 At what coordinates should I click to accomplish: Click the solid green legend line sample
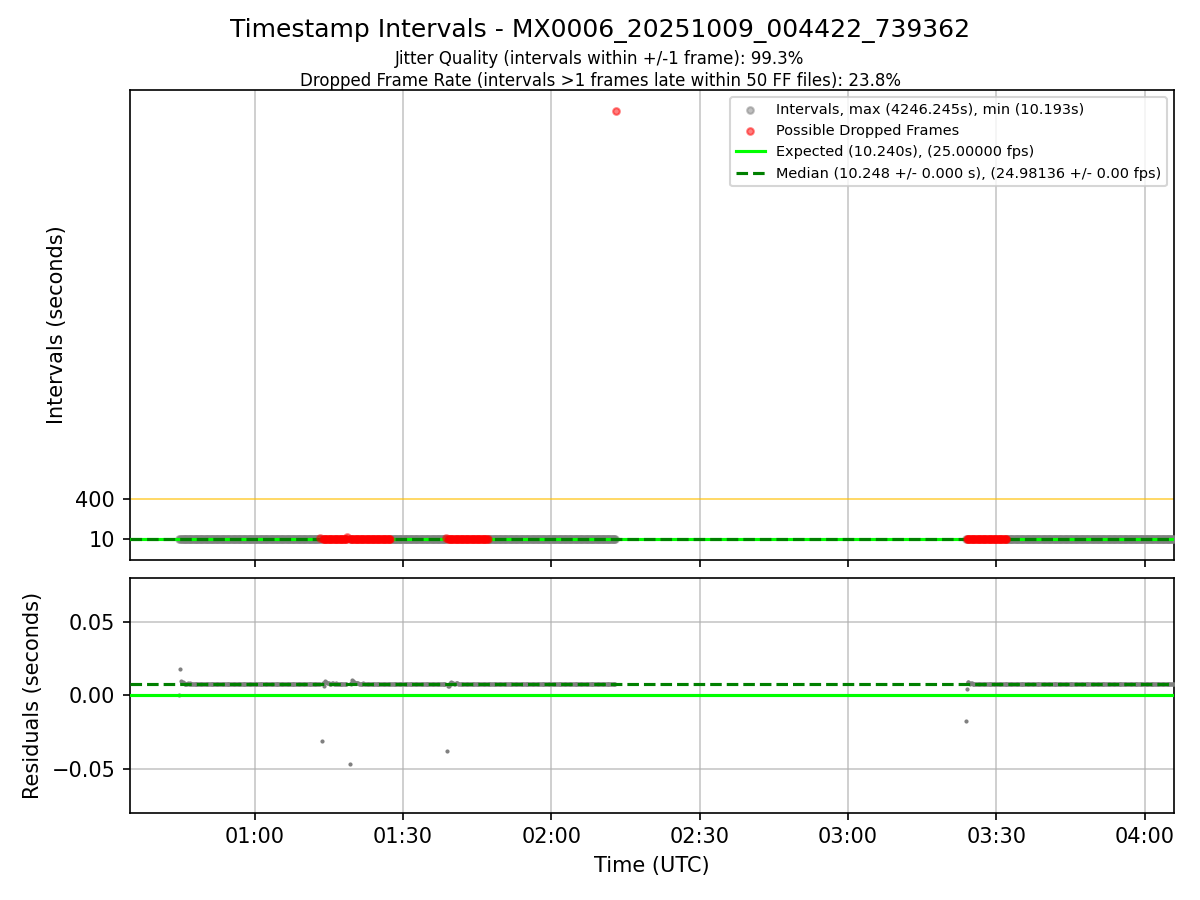(751, 152)
